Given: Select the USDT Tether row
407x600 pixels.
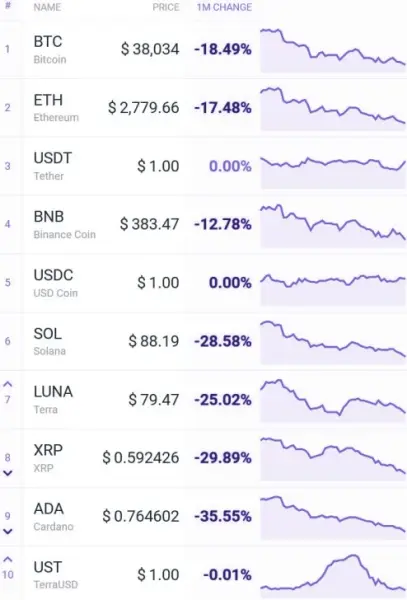Looking at the screenshot, I should coord(204,166).
